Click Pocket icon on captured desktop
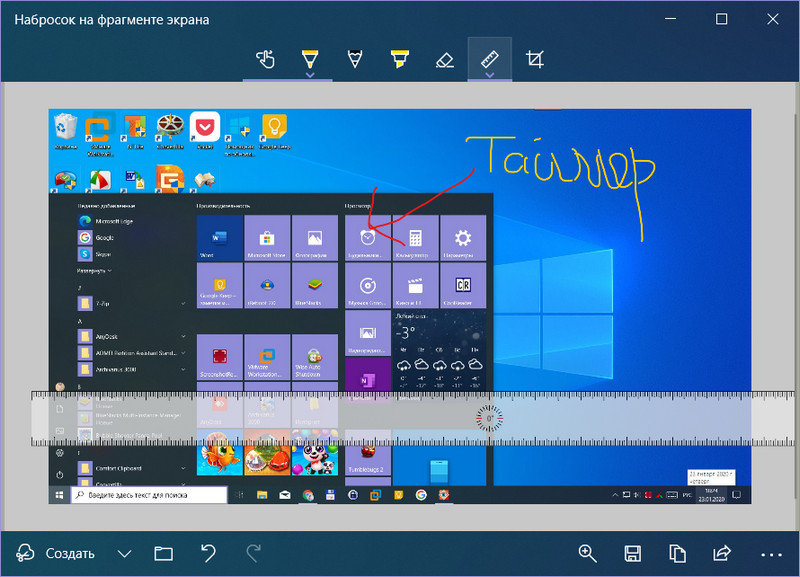The width and height of the screenshot is (800, 577). (x=205, y=130)
